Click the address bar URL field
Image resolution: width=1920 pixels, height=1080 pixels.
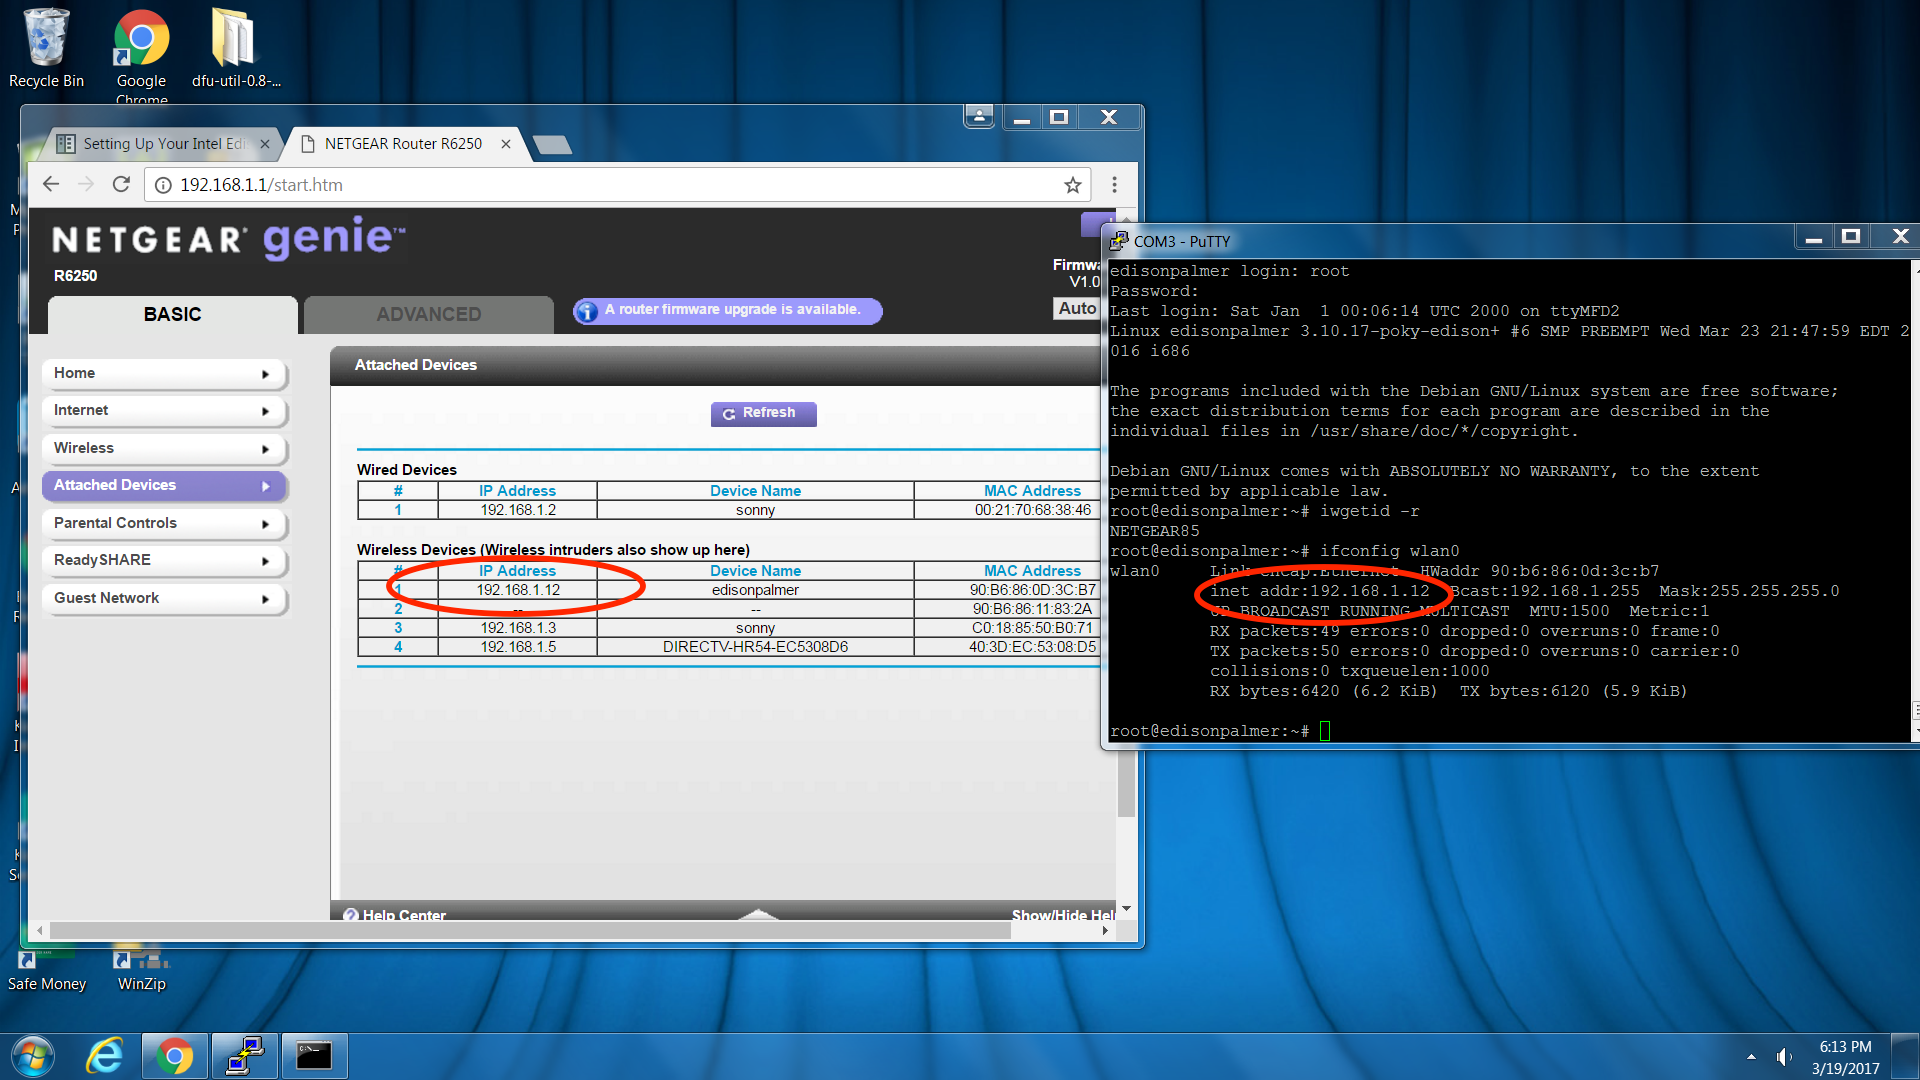615,185
